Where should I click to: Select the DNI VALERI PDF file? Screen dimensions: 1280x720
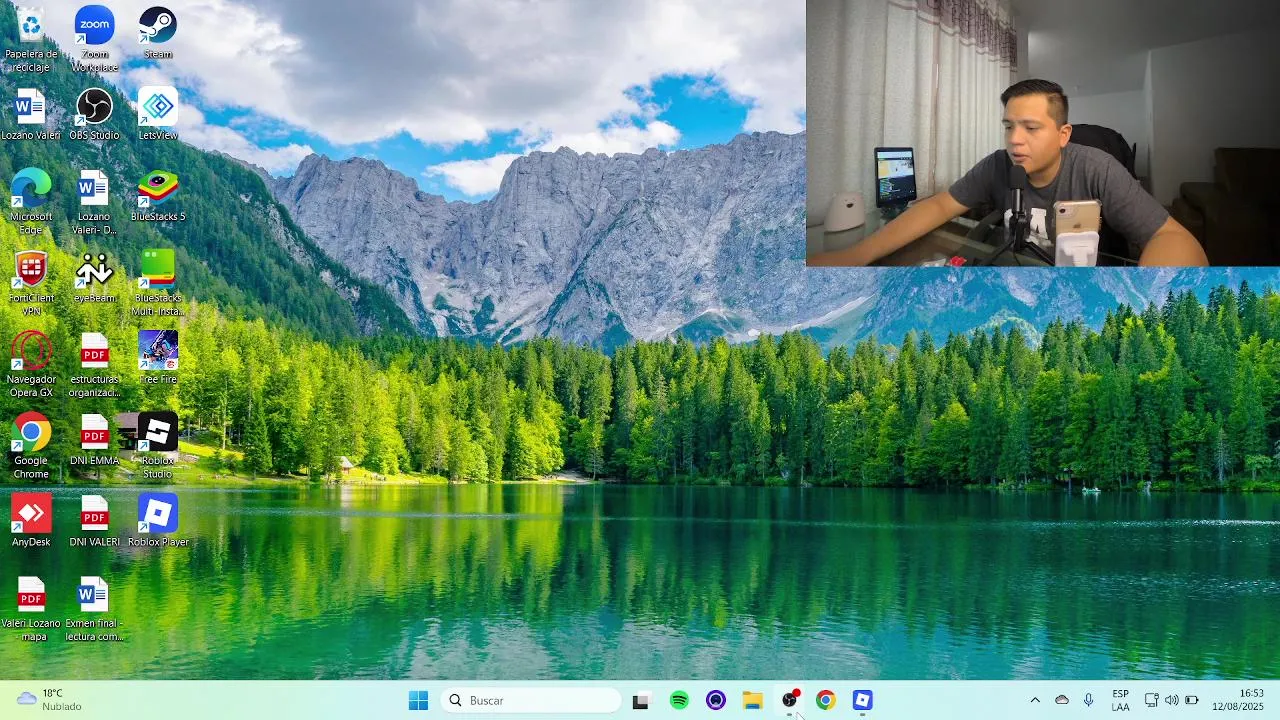coord(94,521)
